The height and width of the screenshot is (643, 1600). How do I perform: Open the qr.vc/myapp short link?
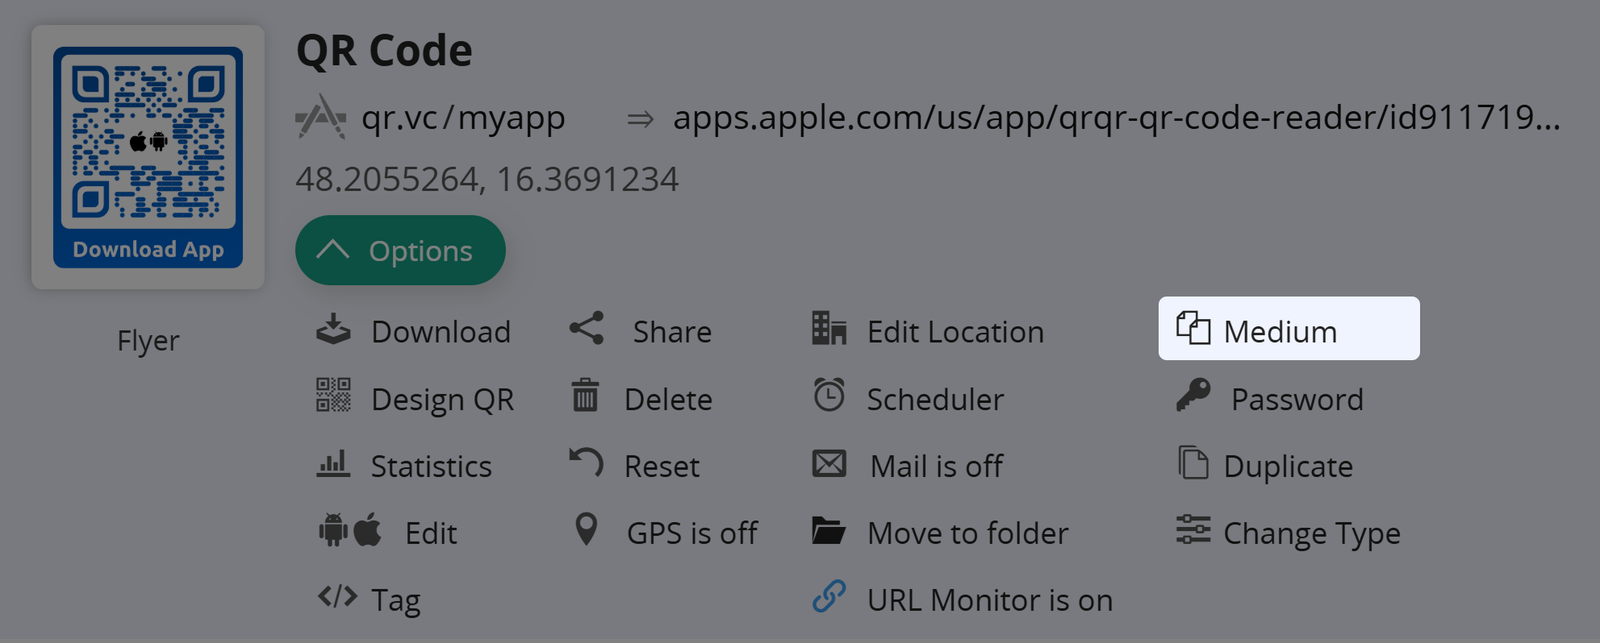point(463,118)
